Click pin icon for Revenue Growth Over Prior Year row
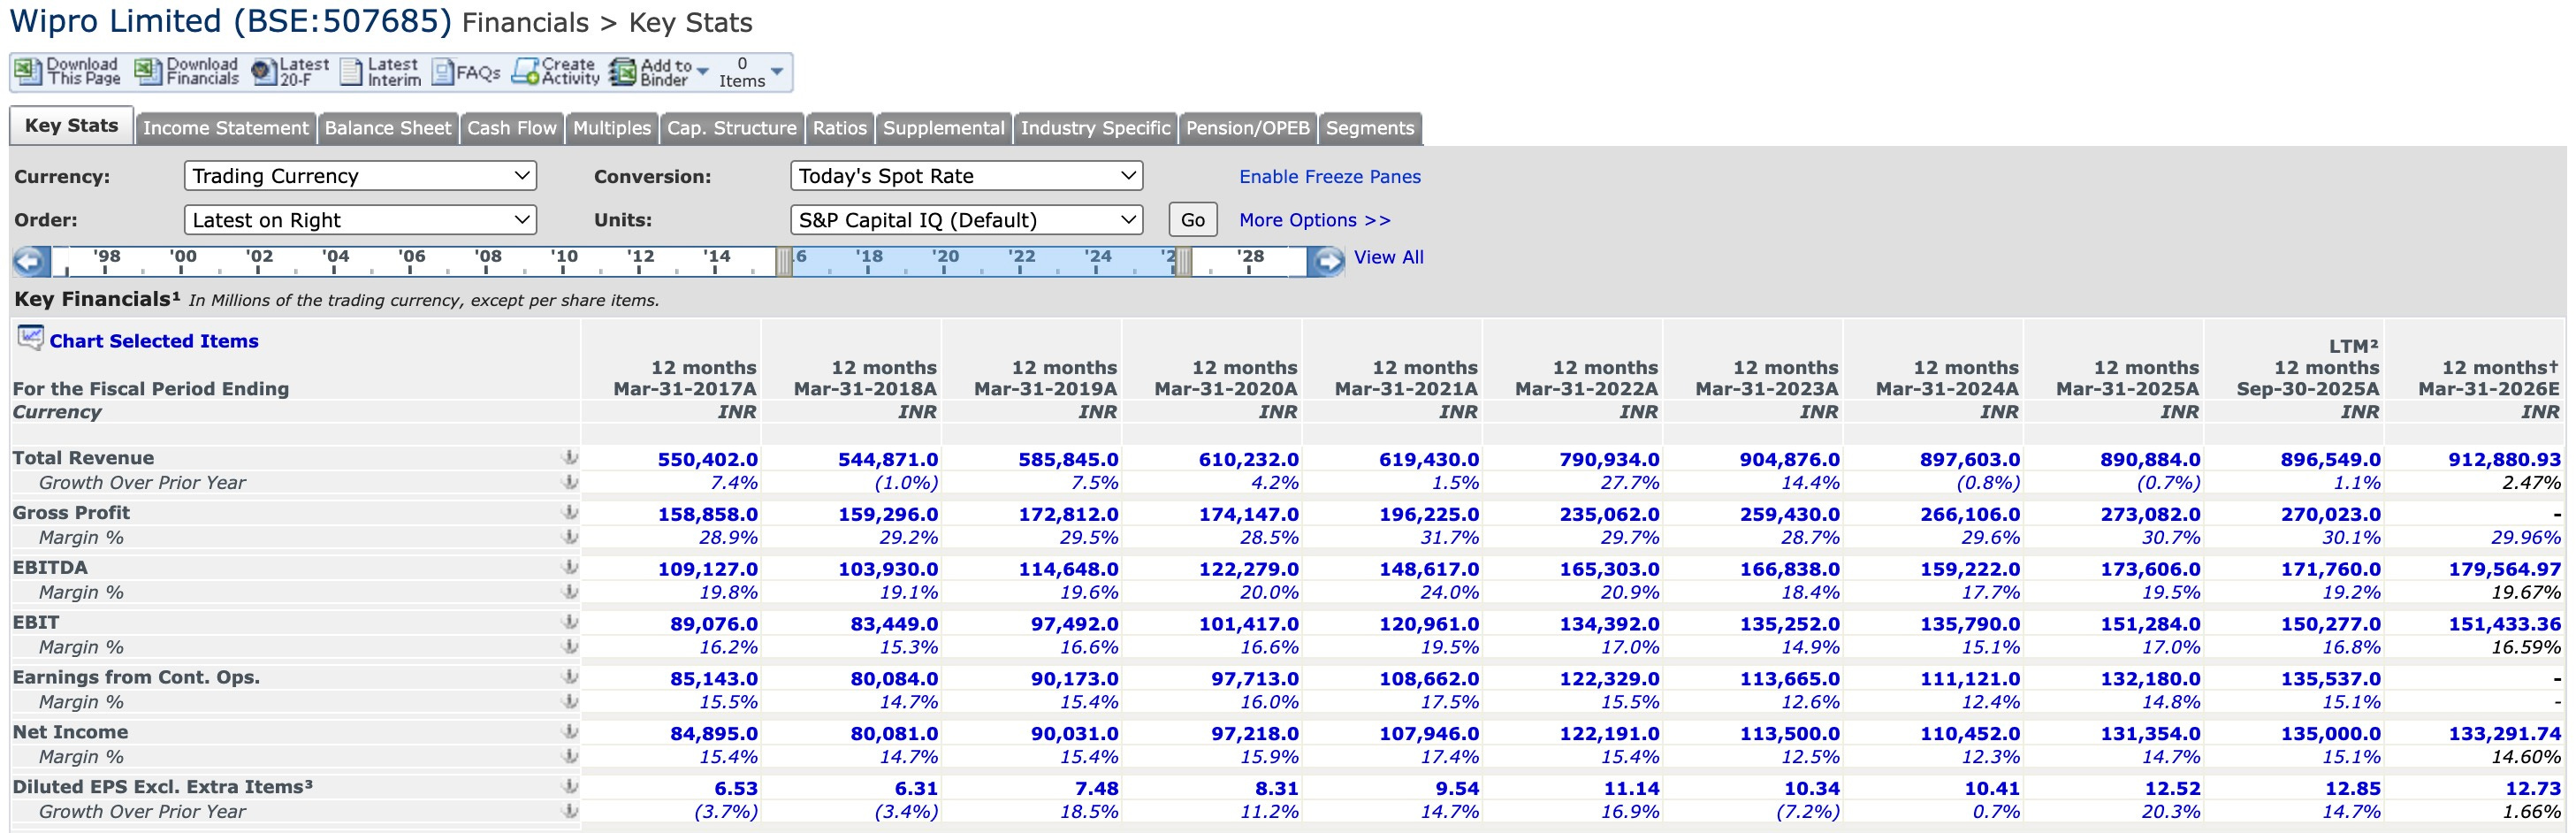Image resolution: width=2576 pixels, height=833 pixels. tap(570, 482)
